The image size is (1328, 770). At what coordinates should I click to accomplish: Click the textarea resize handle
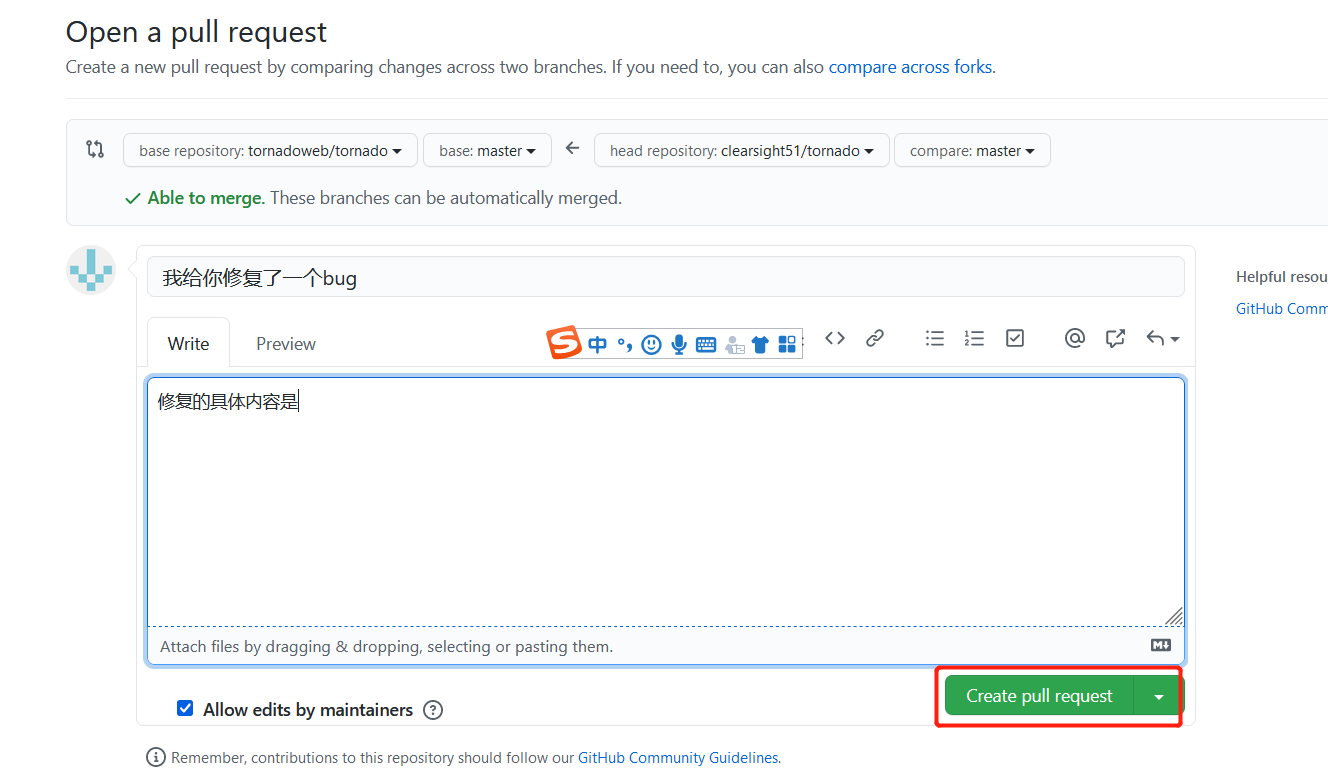pyautogui.click(x=1174, y=617)
